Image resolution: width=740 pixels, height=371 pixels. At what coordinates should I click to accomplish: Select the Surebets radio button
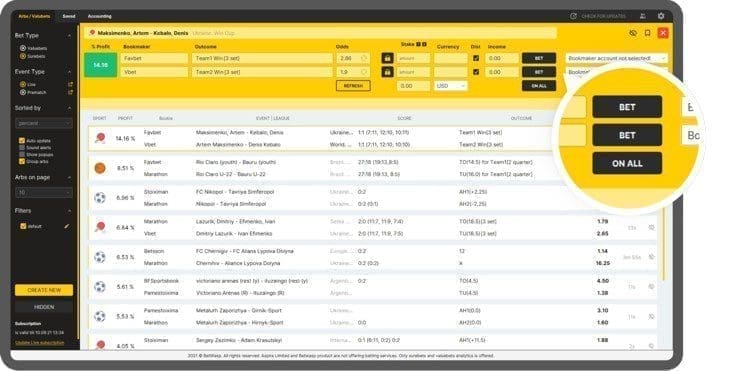click(23, 56)
